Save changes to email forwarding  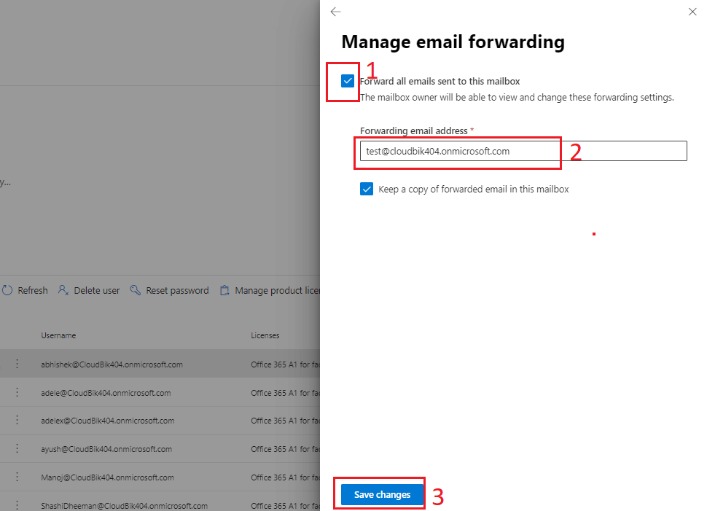coord(382,495)
